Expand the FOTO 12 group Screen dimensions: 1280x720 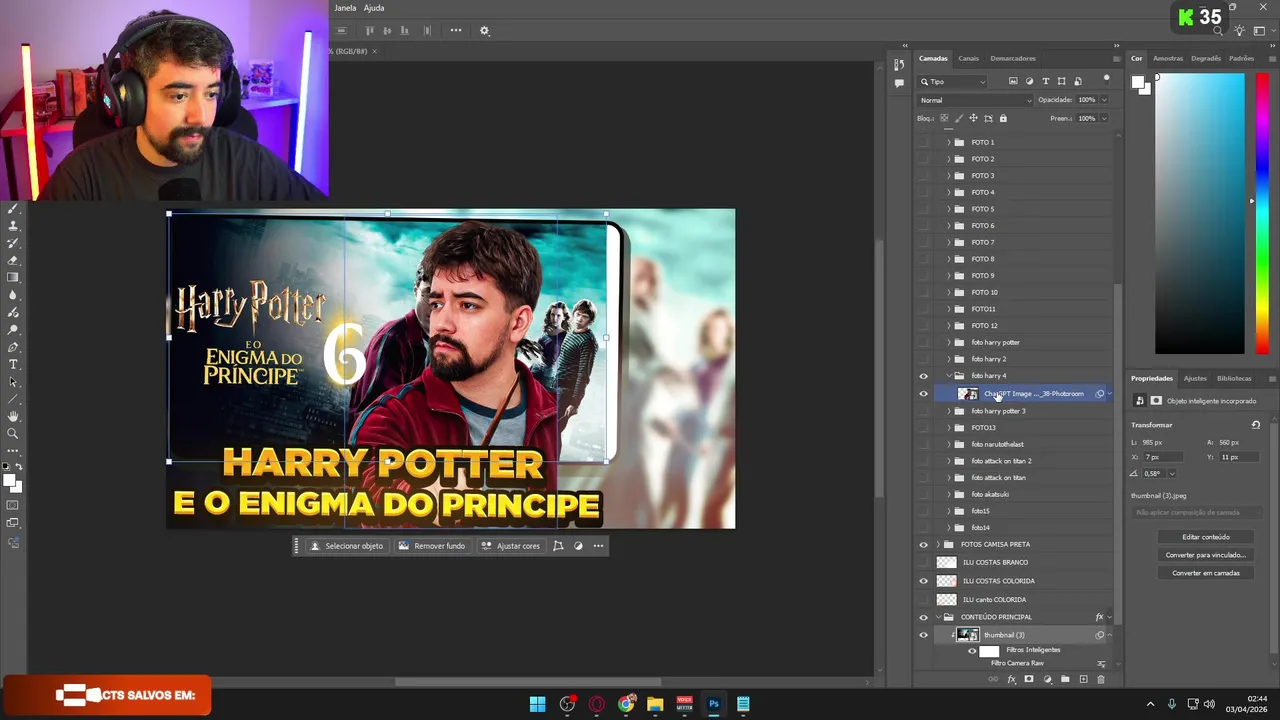pyautogui.click(x=948, y=326)
